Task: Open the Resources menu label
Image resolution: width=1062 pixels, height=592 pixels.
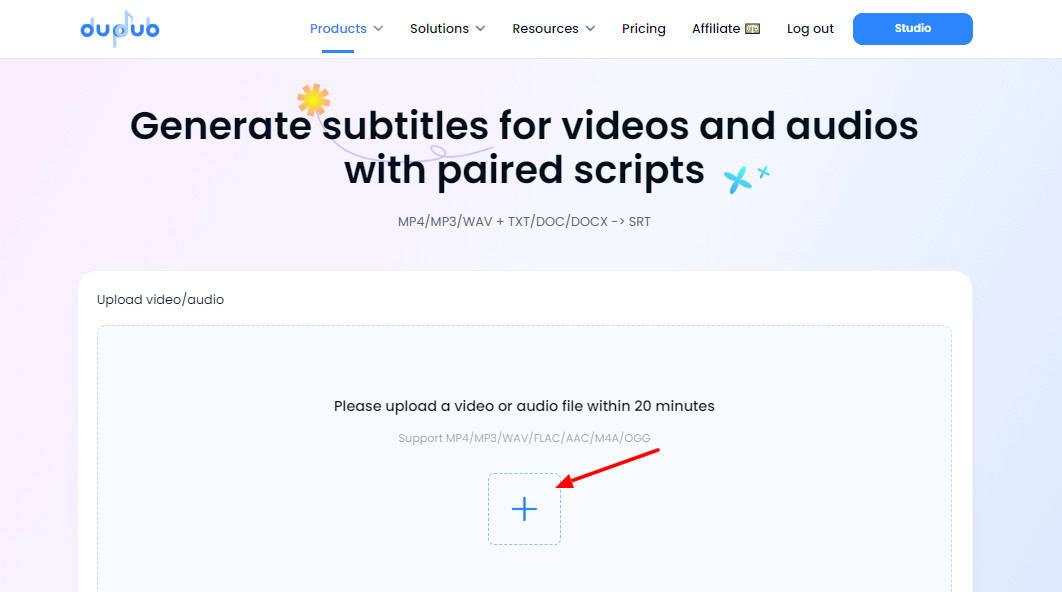Action: [545, 28]
